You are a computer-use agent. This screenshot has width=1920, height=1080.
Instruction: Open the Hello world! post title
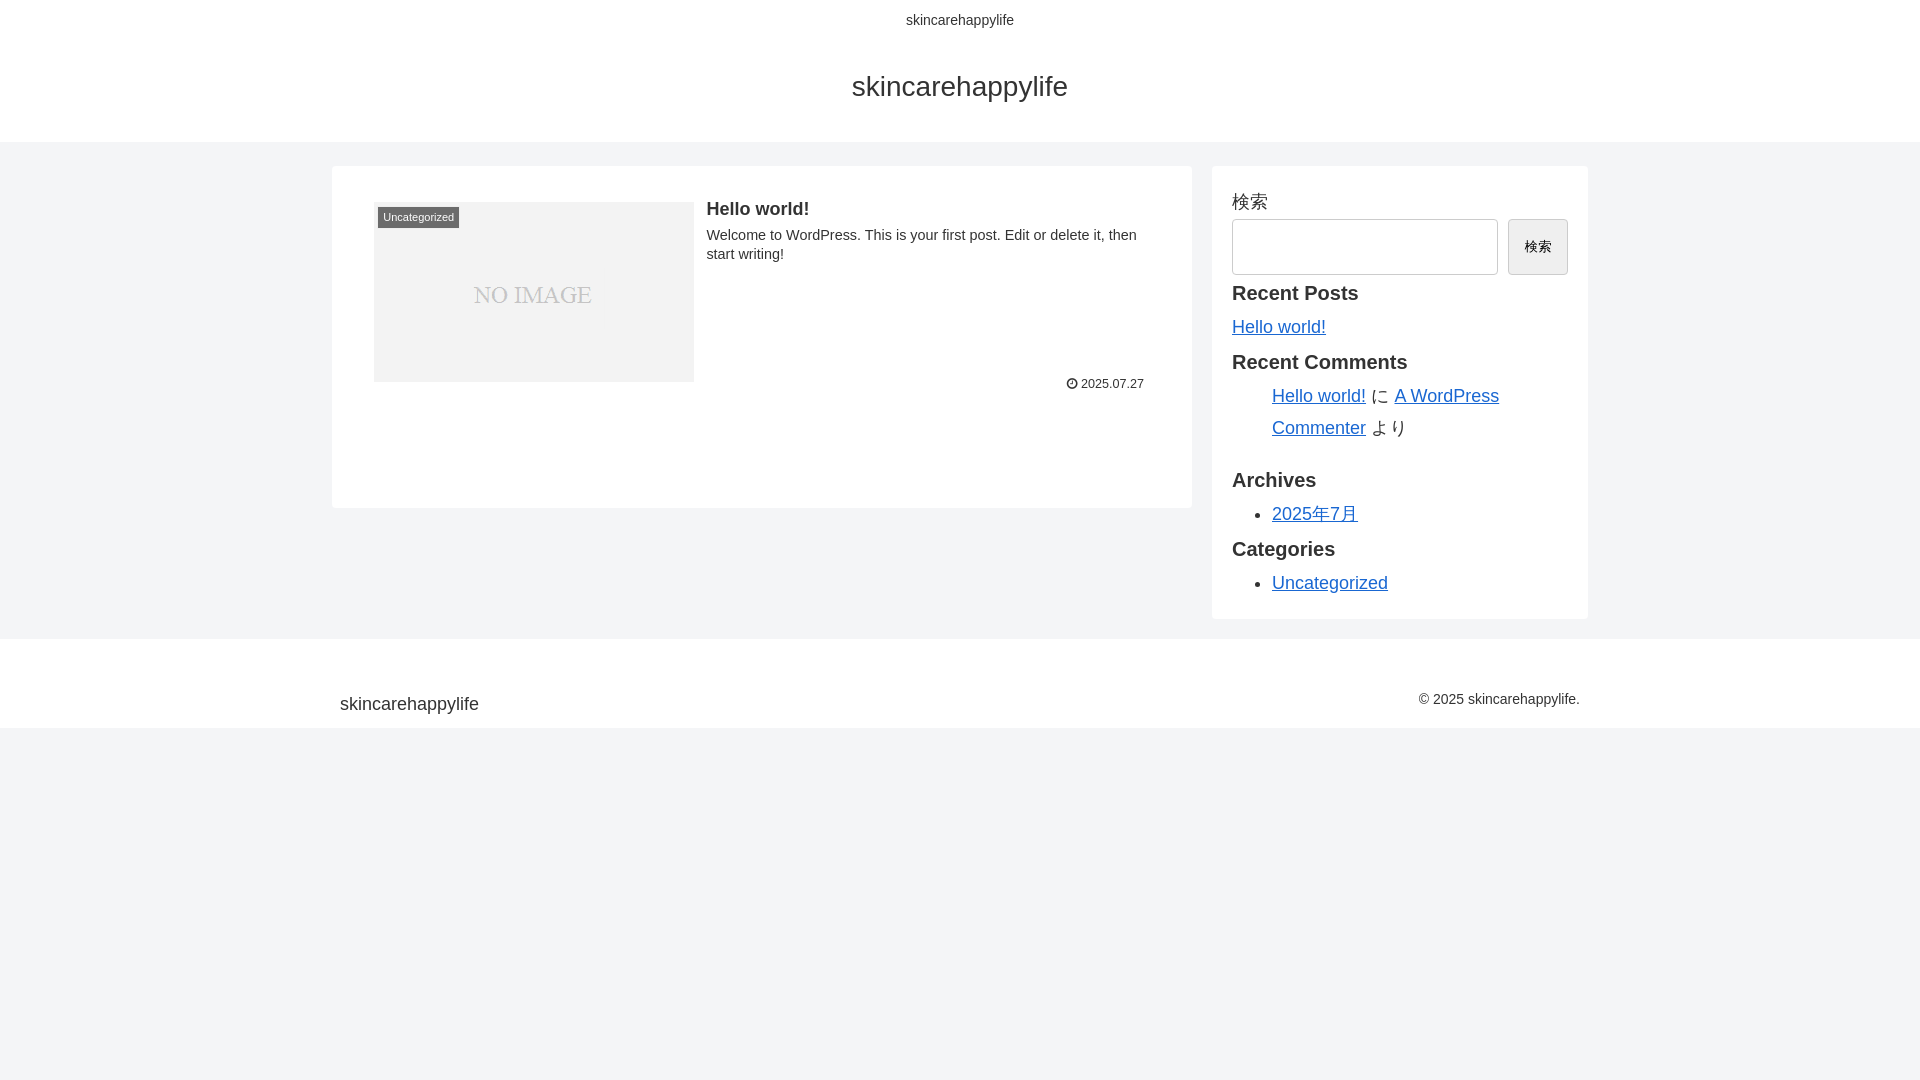pos(757,209)
